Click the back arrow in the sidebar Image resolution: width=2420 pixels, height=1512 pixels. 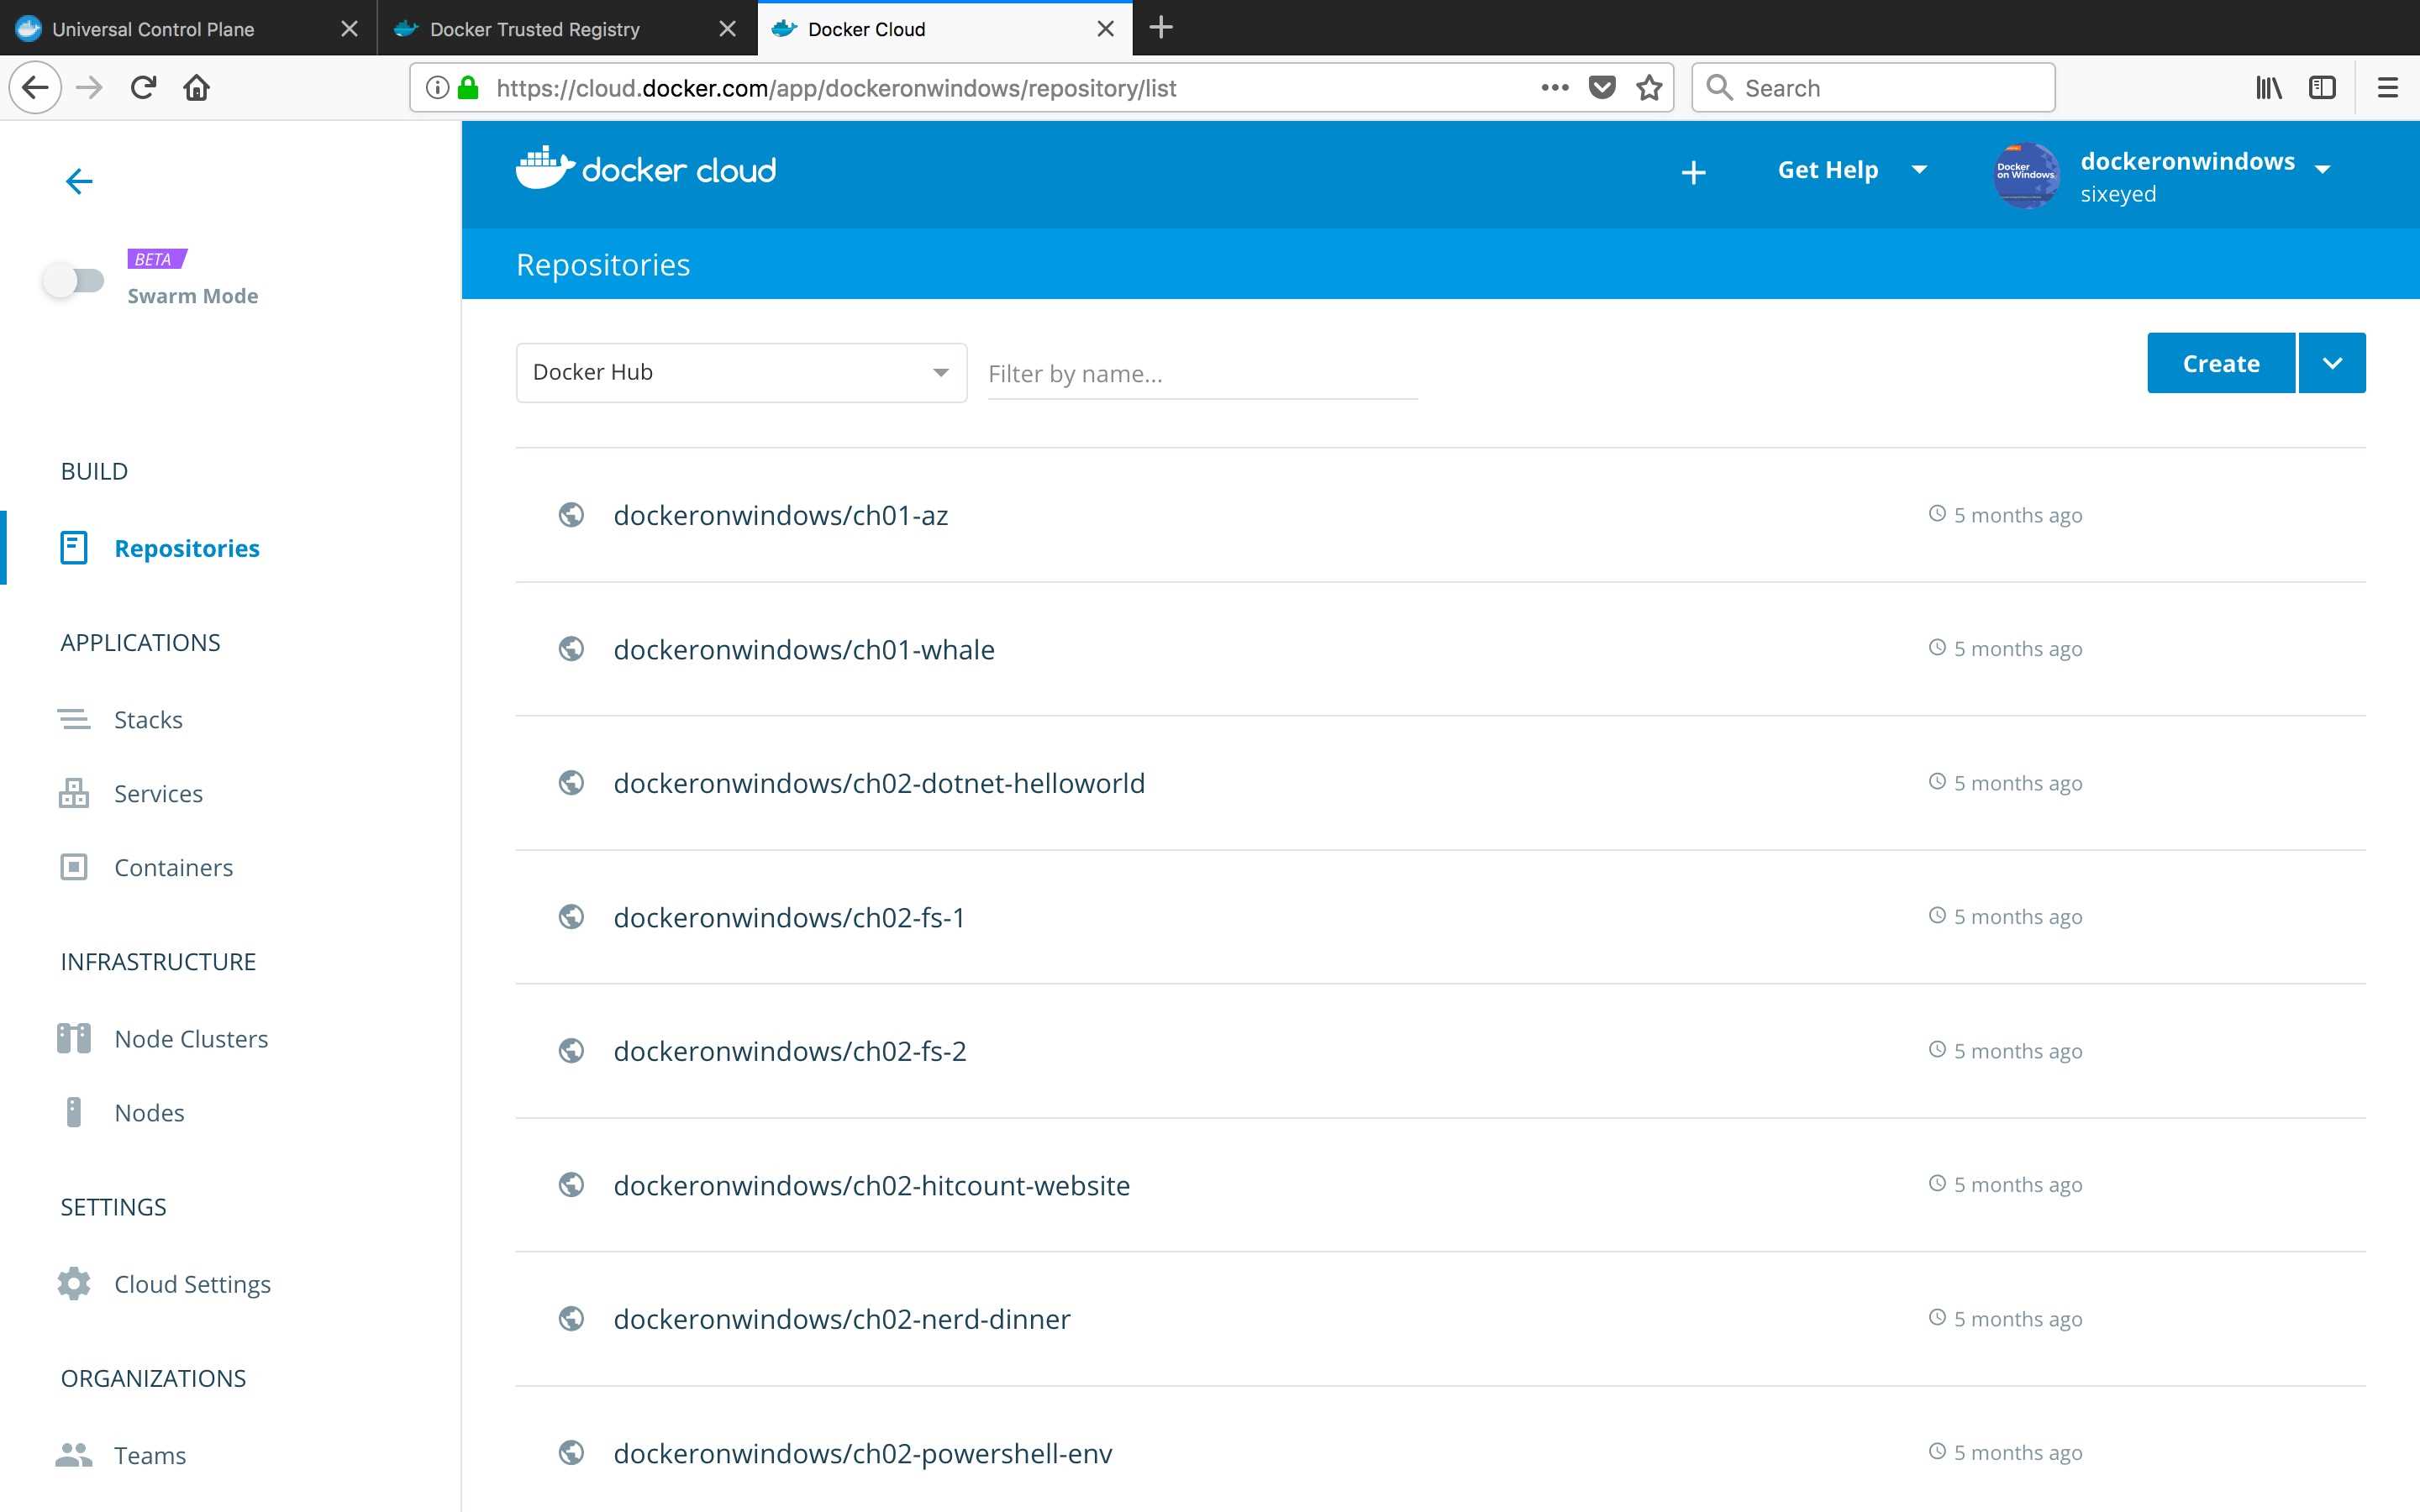[79, 181]
